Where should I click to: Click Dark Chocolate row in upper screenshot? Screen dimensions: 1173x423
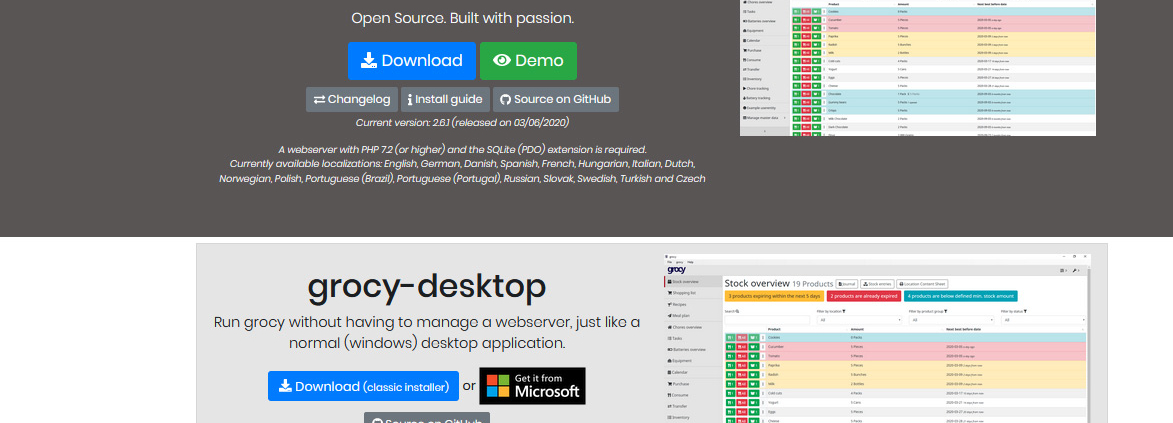coord(943,127)
